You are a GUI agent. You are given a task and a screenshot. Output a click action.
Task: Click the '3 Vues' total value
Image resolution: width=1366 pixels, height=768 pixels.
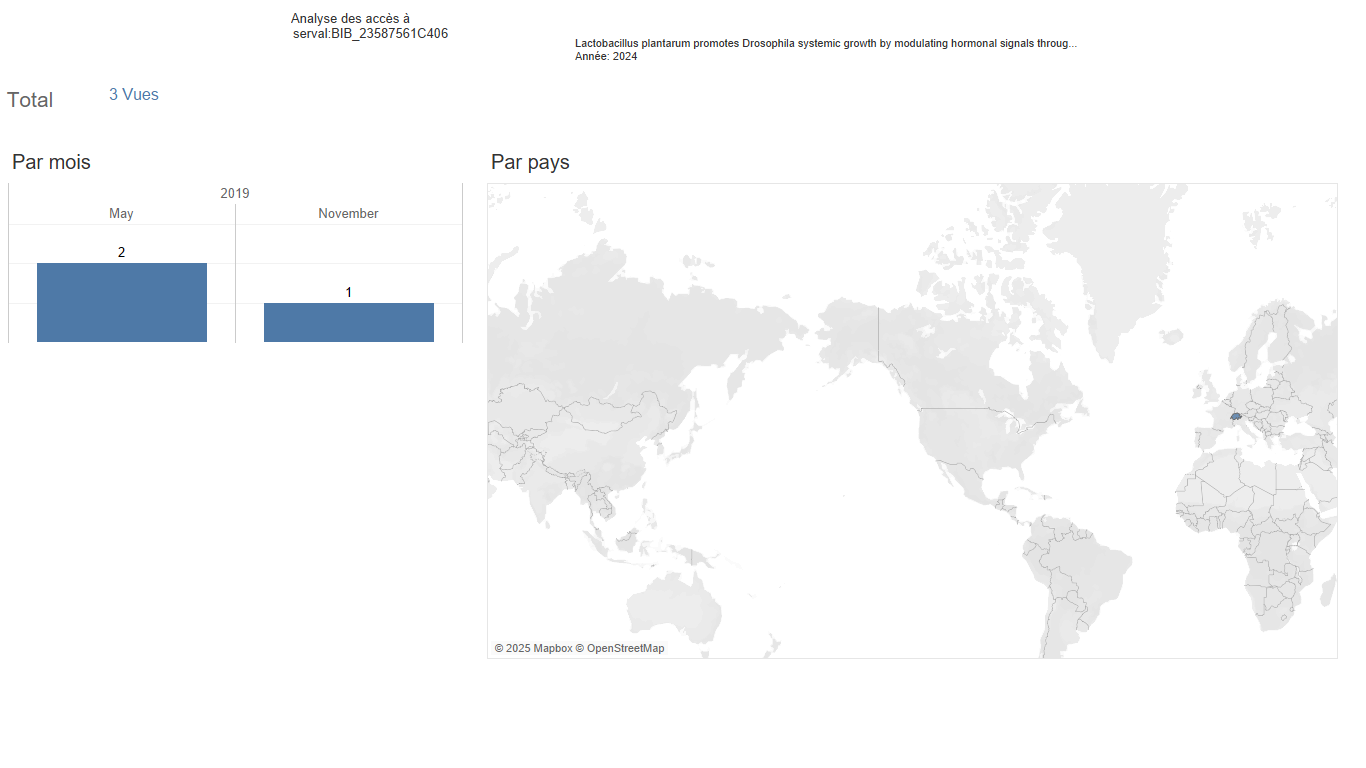pyautogui.click(x=134, y=95)
